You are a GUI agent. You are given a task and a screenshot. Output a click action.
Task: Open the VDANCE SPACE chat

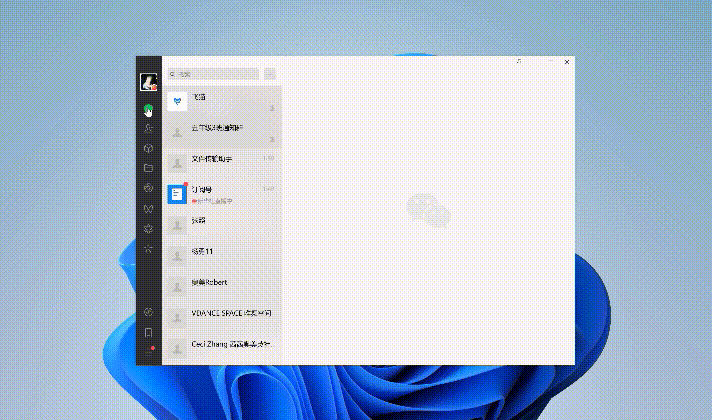(222, 318)
